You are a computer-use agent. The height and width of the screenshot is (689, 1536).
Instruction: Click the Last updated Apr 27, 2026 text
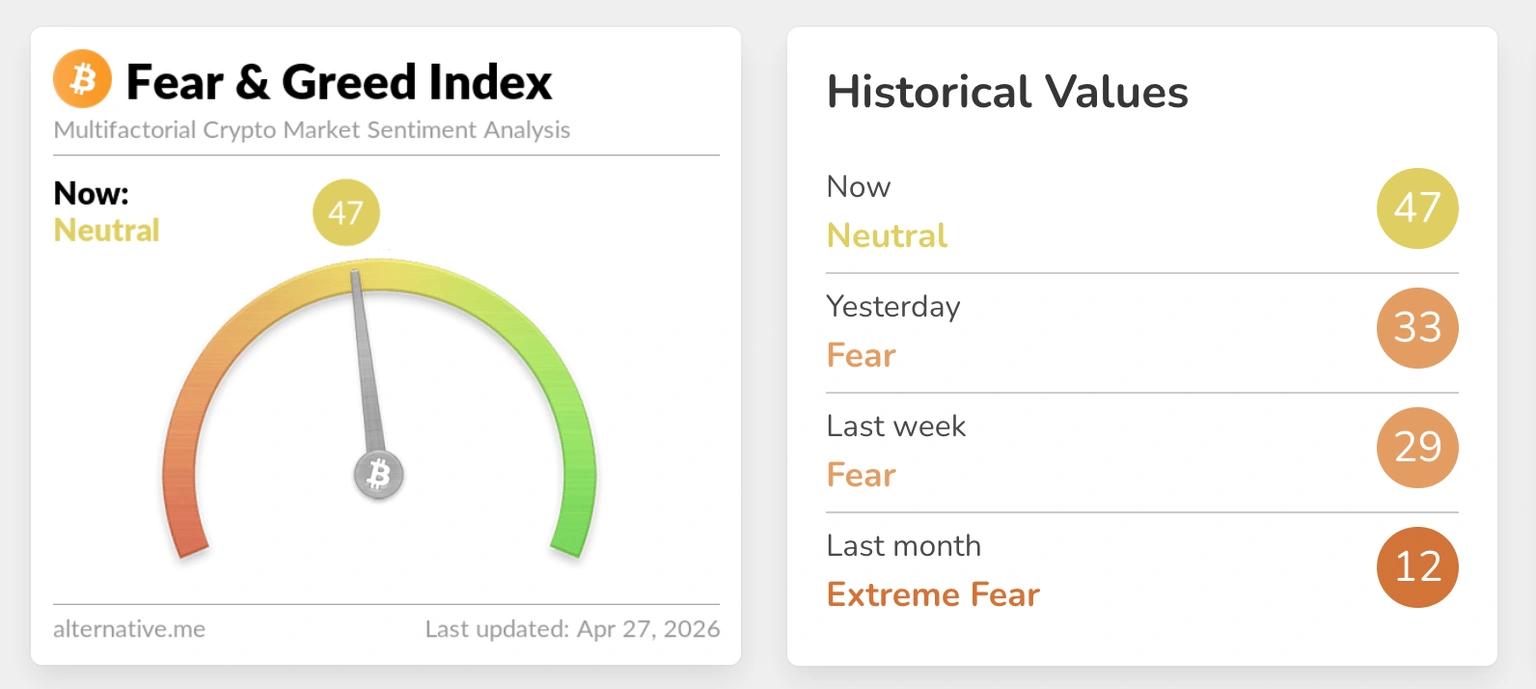(x=572, y=629)
